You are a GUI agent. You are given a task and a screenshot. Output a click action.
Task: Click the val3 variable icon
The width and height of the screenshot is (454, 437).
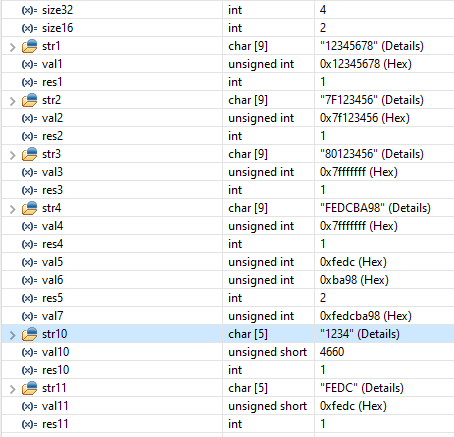[x=29, y=172]
